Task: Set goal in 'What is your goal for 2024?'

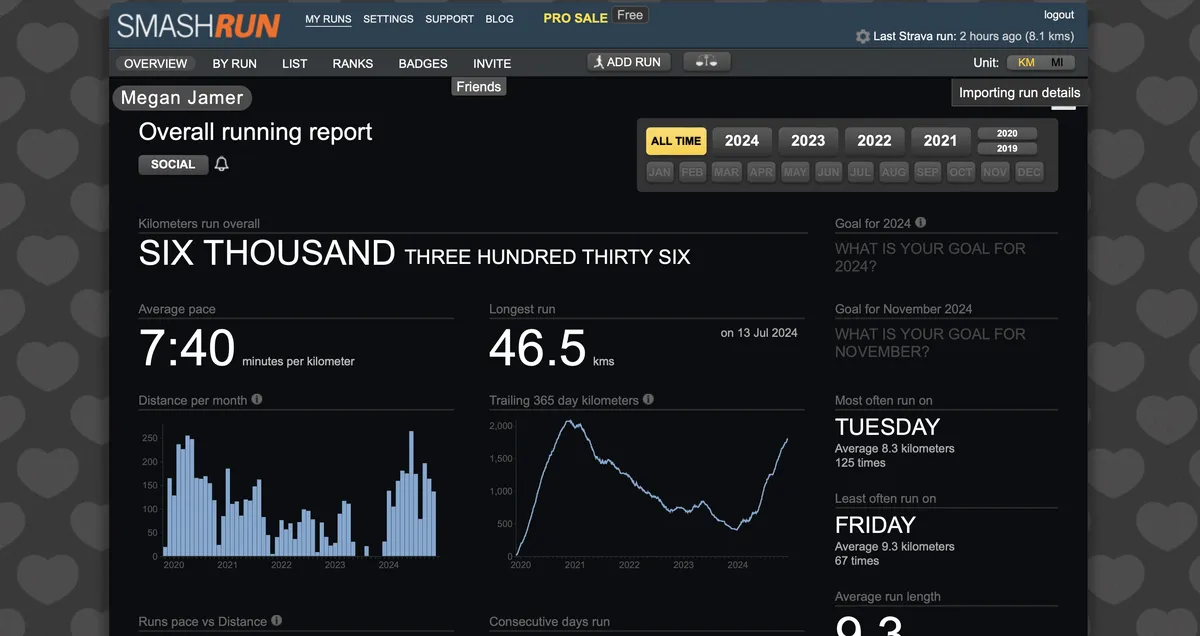Action: pyautogui.click(x=930, y=257)
